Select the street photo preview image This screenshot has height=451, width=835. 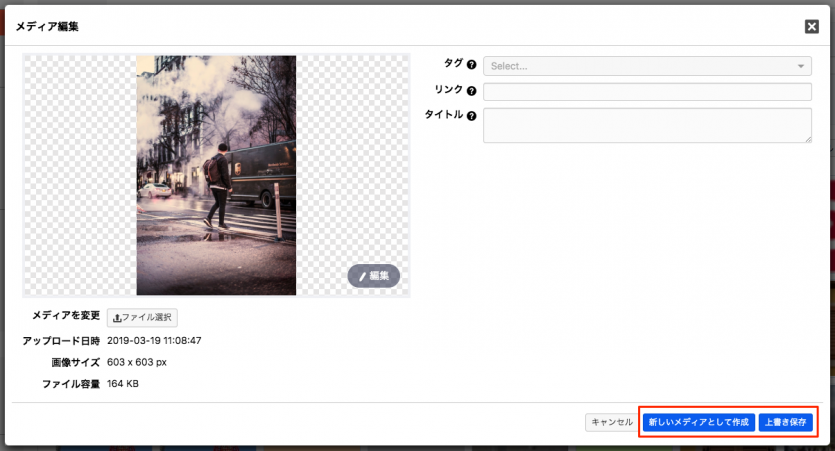(x=216, y=175)
